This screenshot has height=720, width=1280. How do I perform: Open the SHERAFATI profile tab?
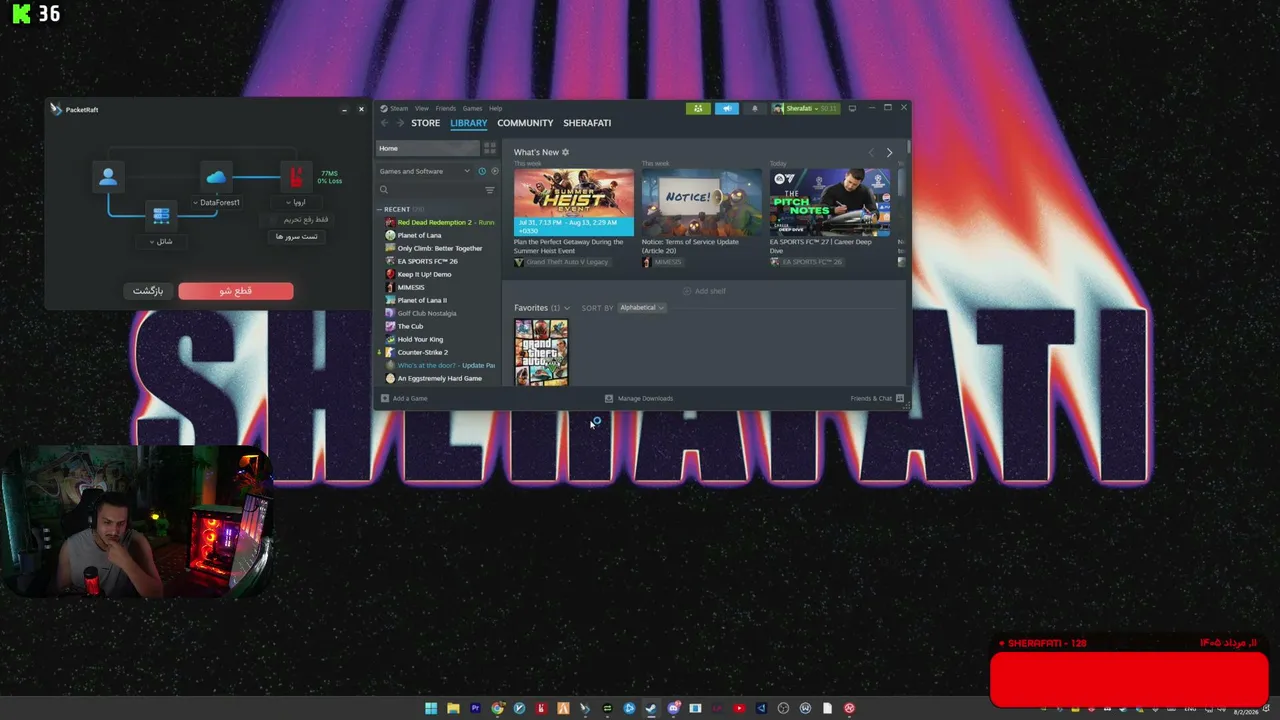pyautogui.click(x=587, y=123)
